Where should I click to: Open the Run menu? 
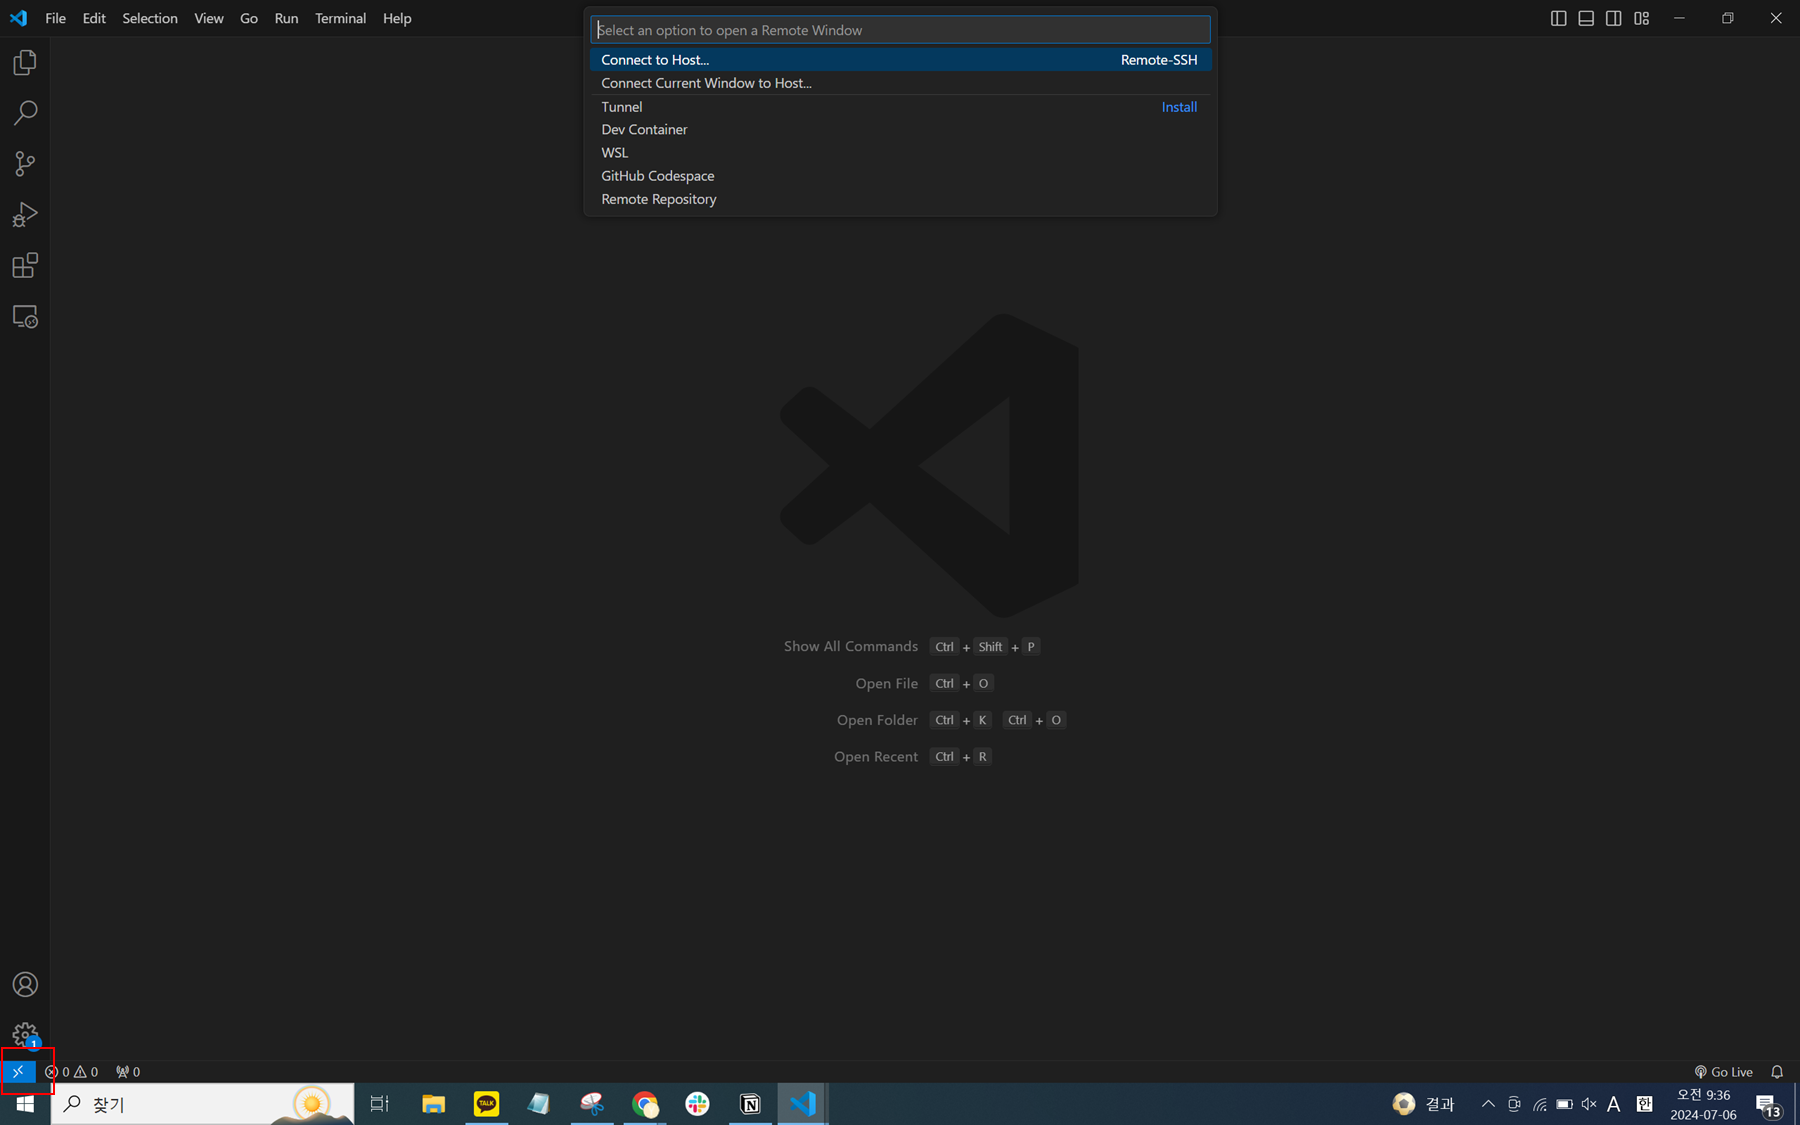coord(287,18)
